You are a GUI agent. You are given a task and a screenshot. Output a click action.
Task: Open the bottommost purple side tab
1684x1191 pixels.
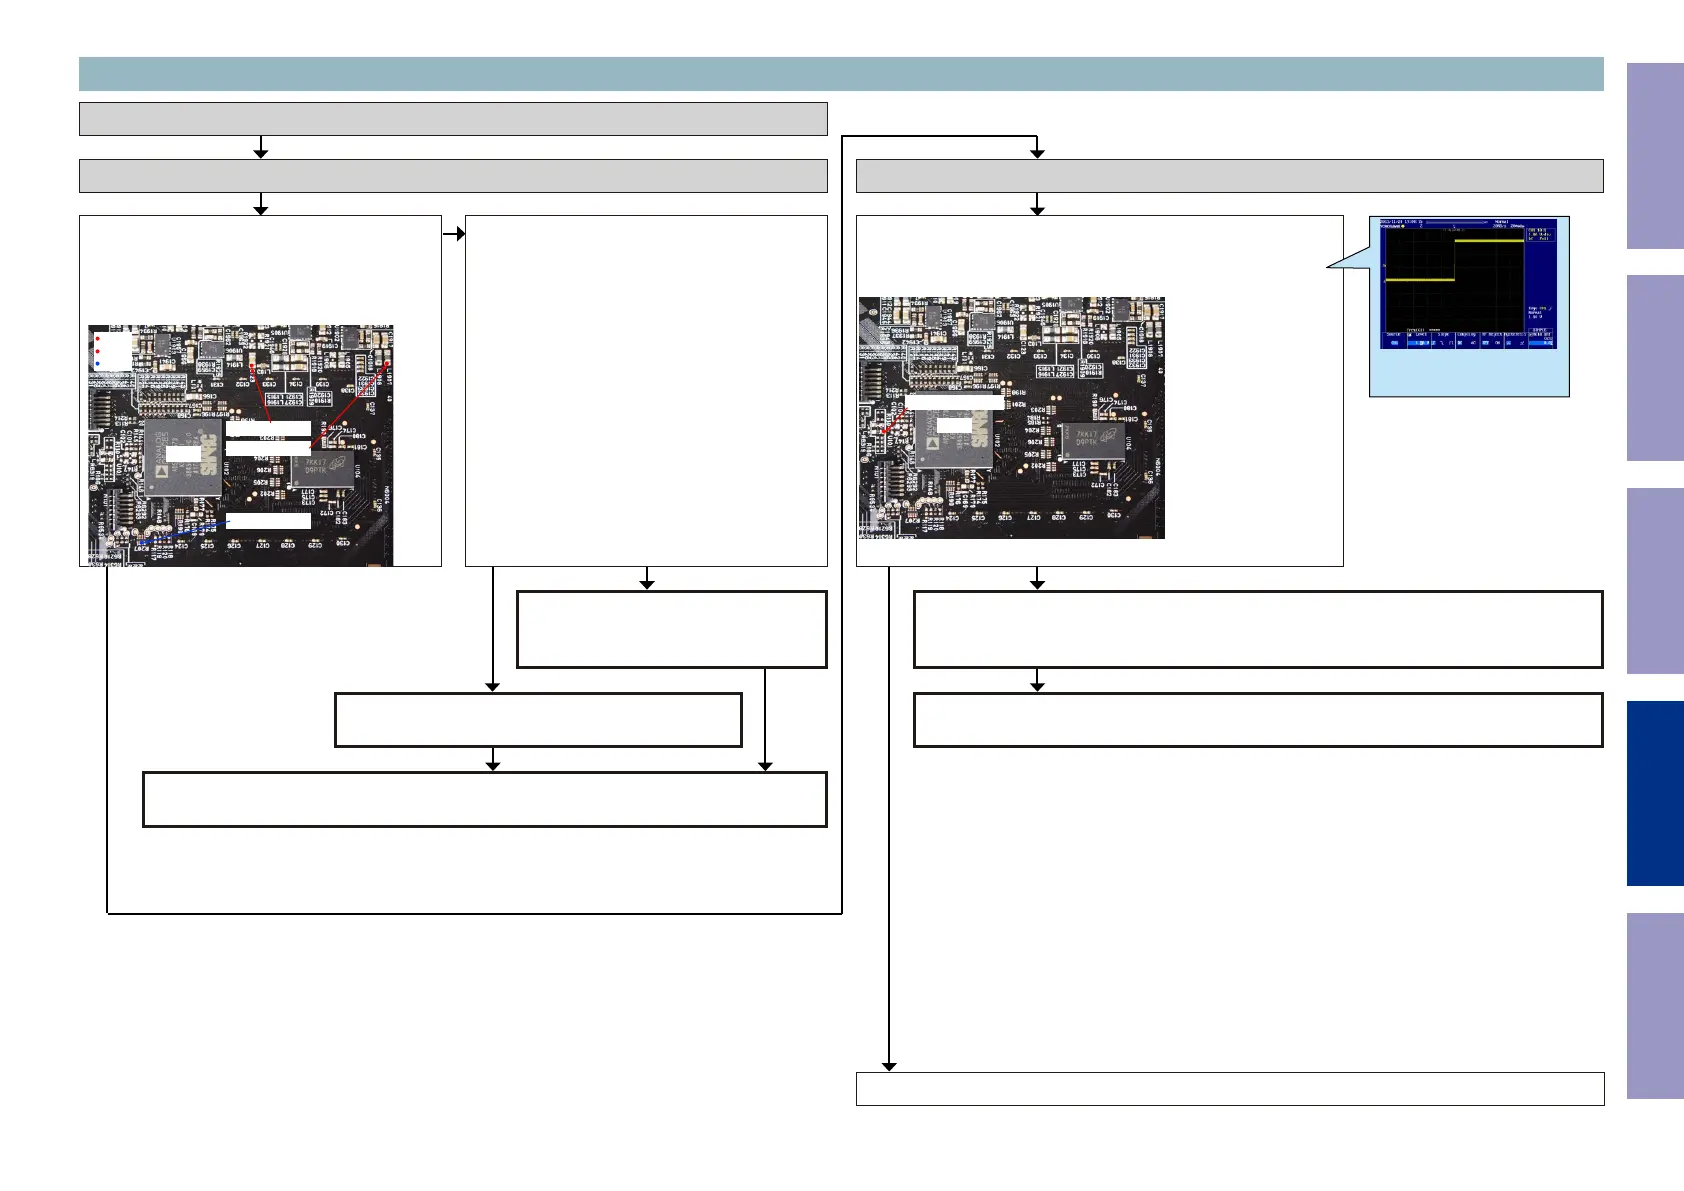[1655, 1006]
